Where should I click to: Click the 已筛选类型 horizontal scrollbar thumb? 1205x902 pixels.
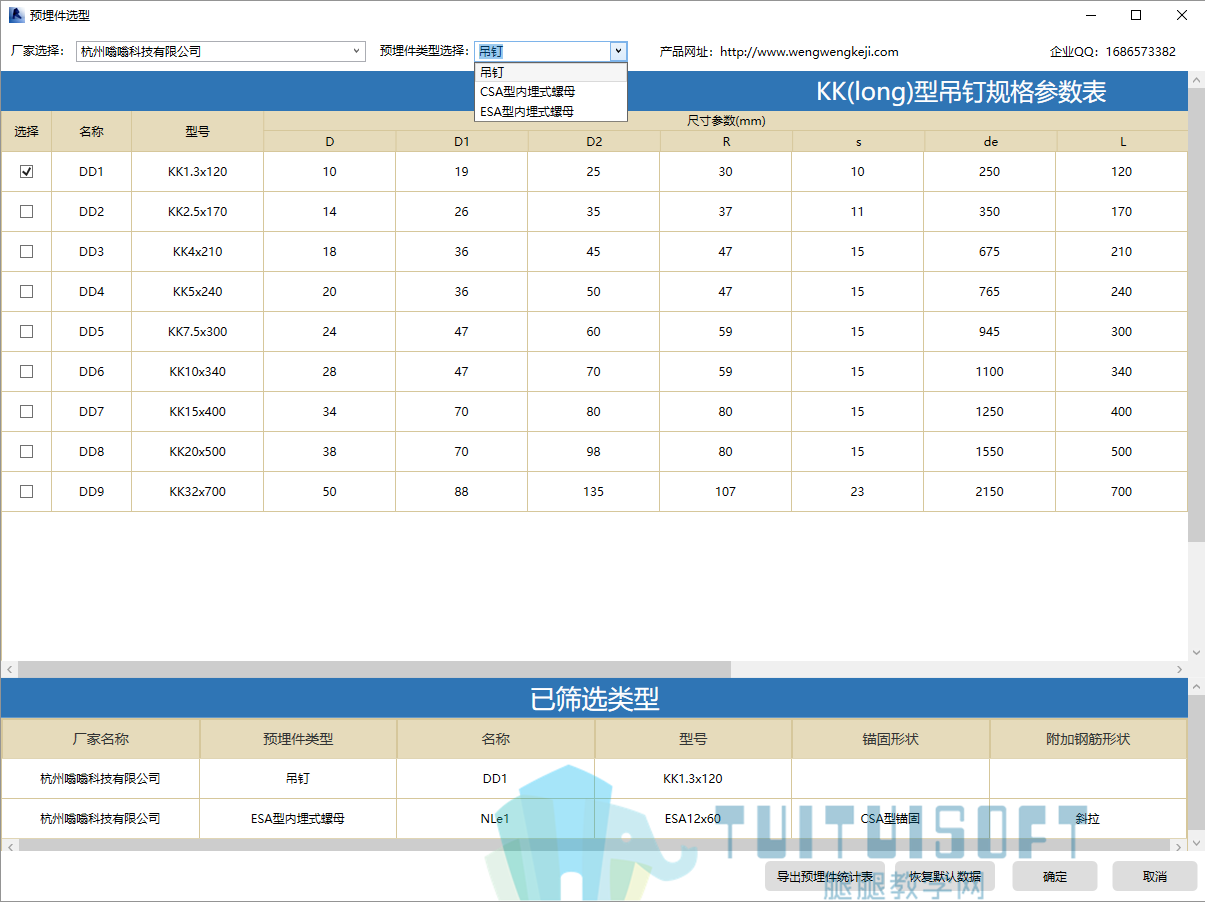click(x=595, y=846)
